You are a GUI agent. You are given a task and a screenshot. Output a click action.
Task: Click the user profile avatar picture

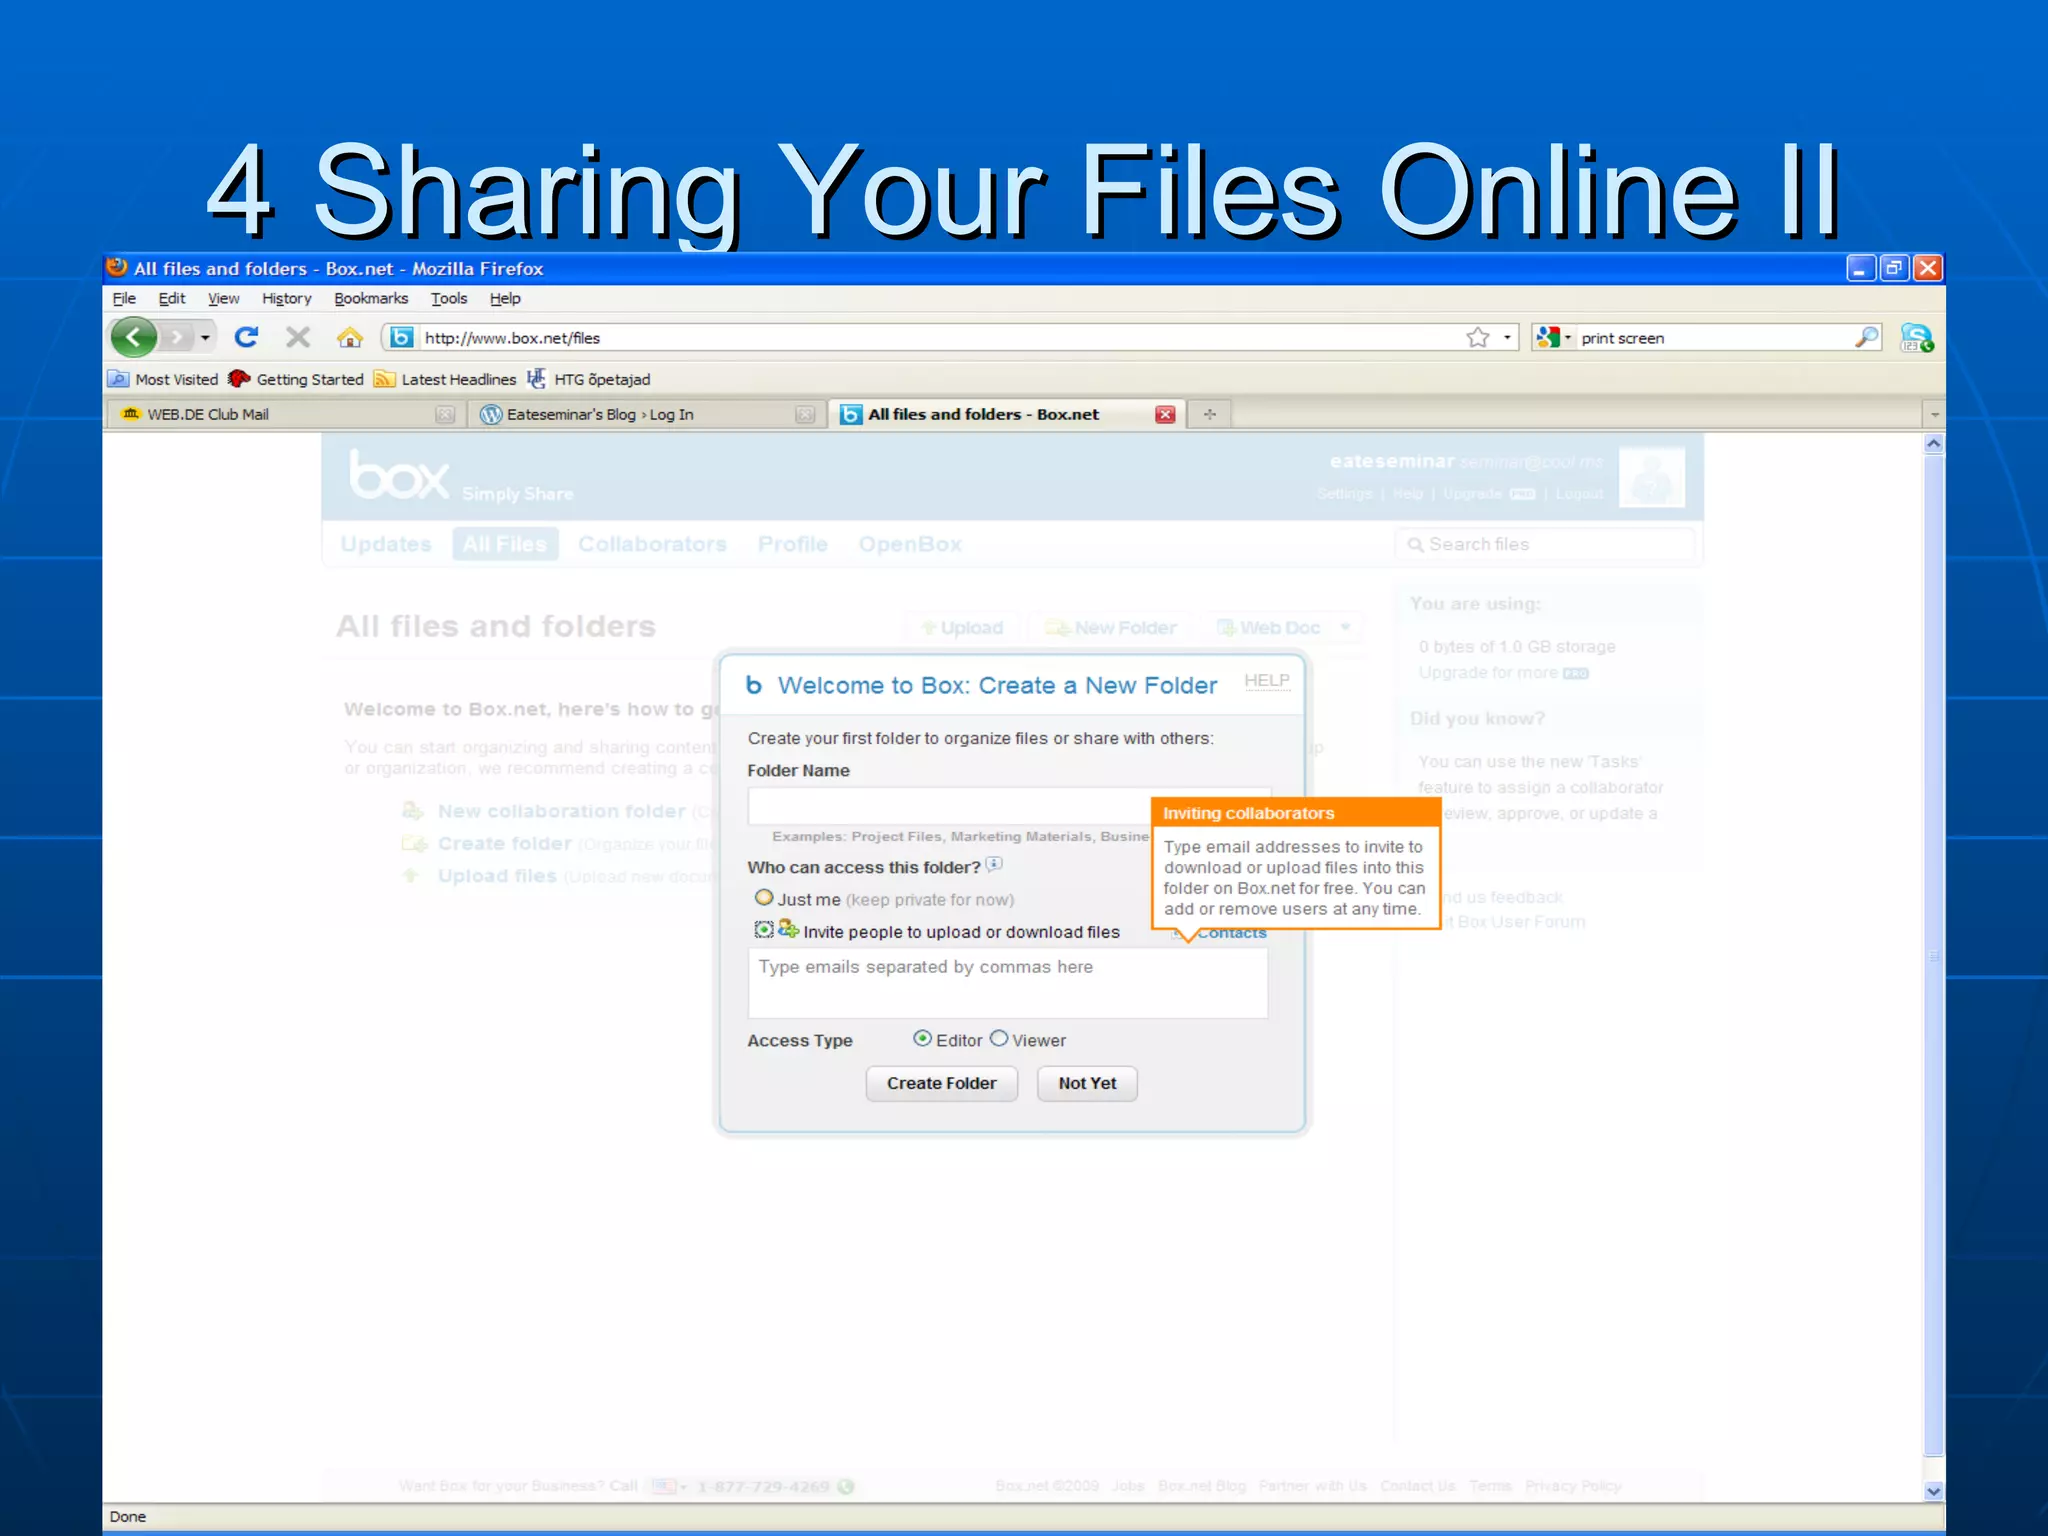point(1652,476)
